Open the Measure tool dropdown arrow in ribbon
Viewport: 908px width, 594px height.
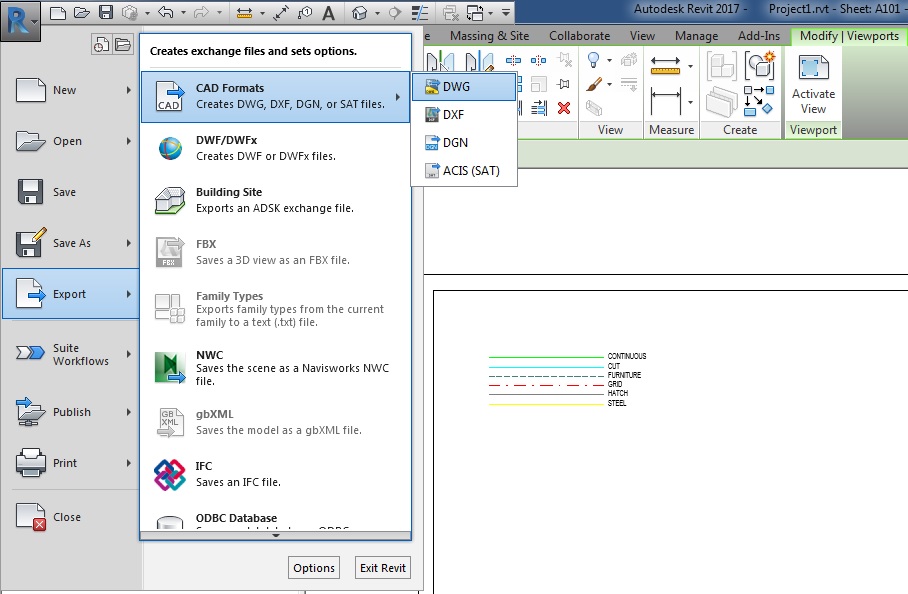point(690,66)
